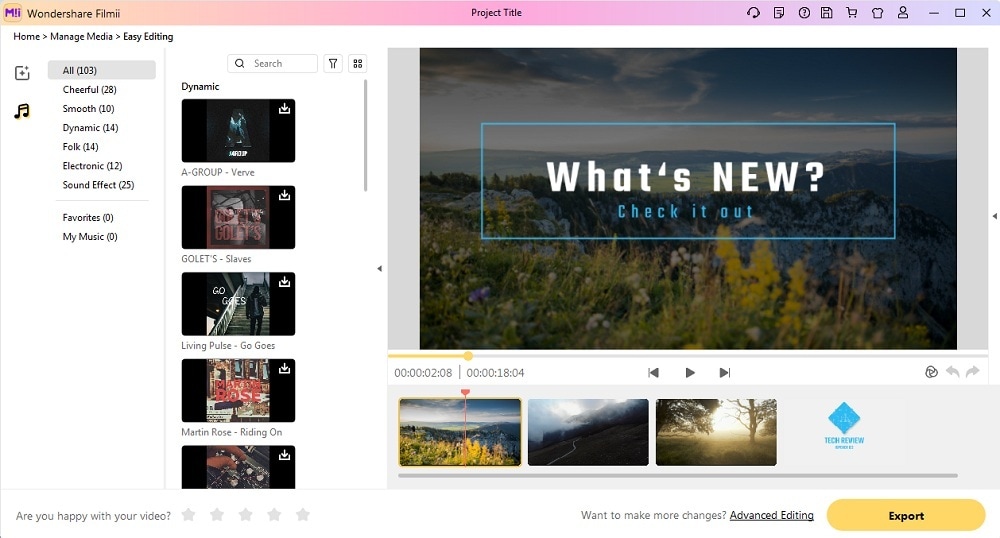Download the GOLET'S - Slaves track
The image size is (1000, 538).
(x=284, y=195)
